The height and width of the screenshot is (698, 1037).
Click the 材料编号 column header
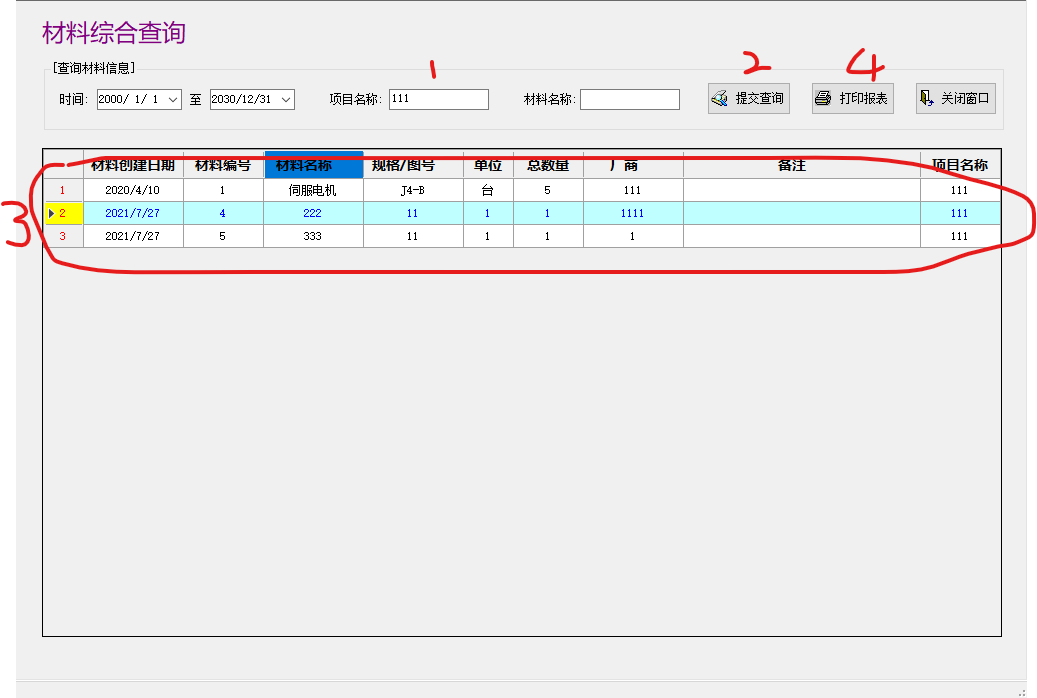[223, 165]
